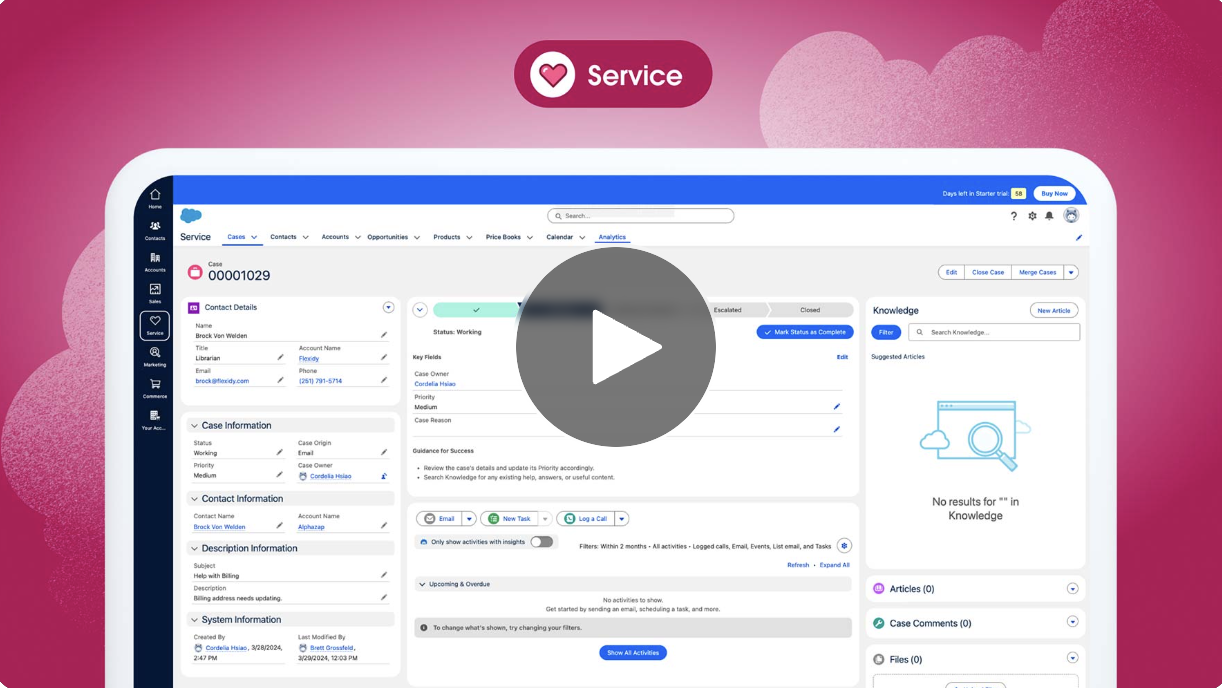1222x688 pixels.
Task: Switch to the Price Books tab
Action: (503, 238)
